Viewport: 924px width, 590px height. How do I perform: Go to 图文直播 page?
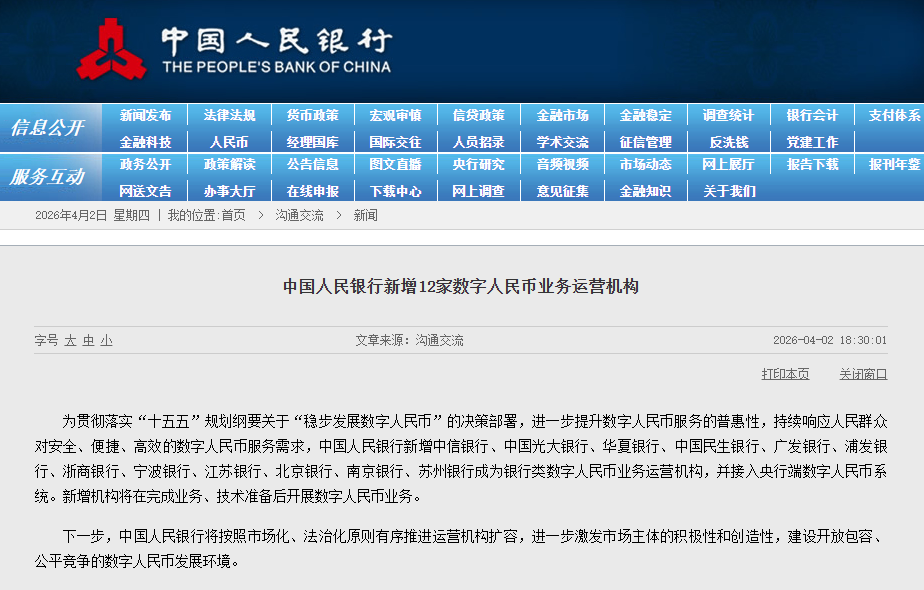coord(395,164)
